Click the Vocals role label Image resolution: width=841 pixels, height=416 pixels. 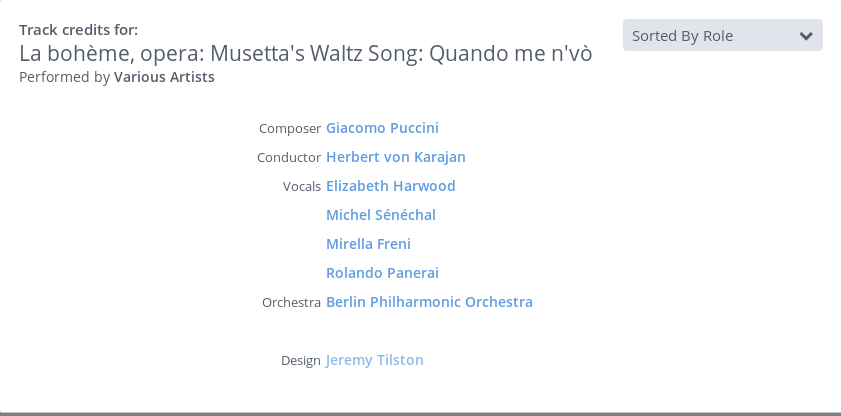pos(301,187)
